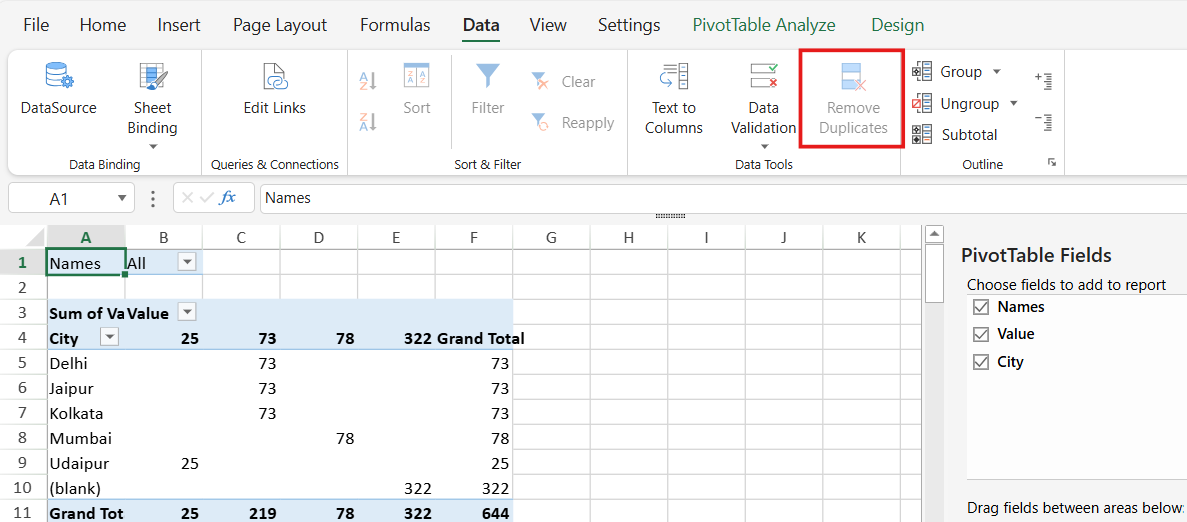Viewport: 1187px width, 522px height.
Task: Click the formula bar options dots
Action: [154, 199]
